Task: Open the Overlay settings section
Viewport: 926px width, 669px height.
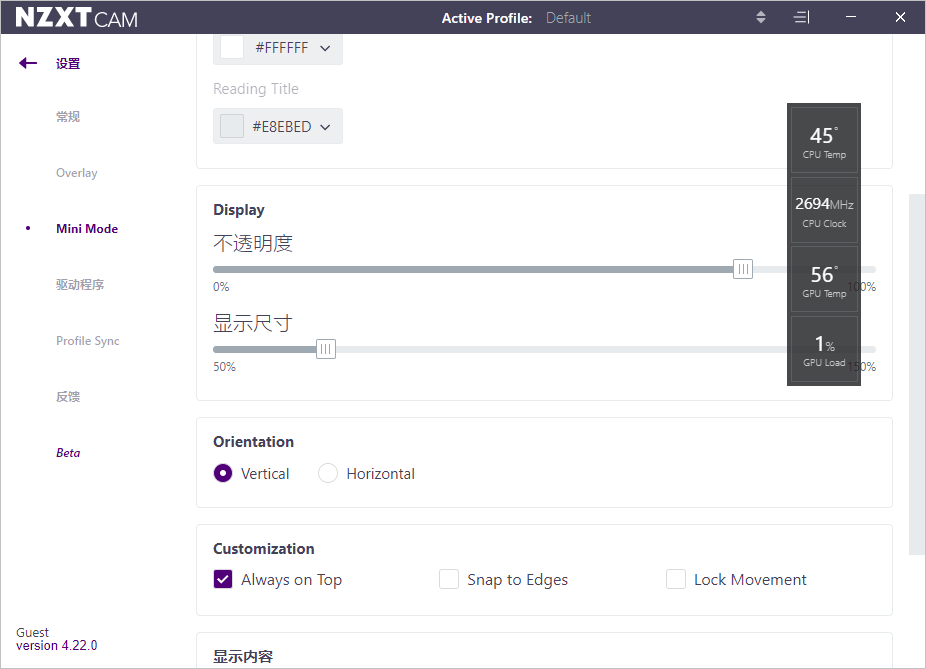Action: [77, 173]
